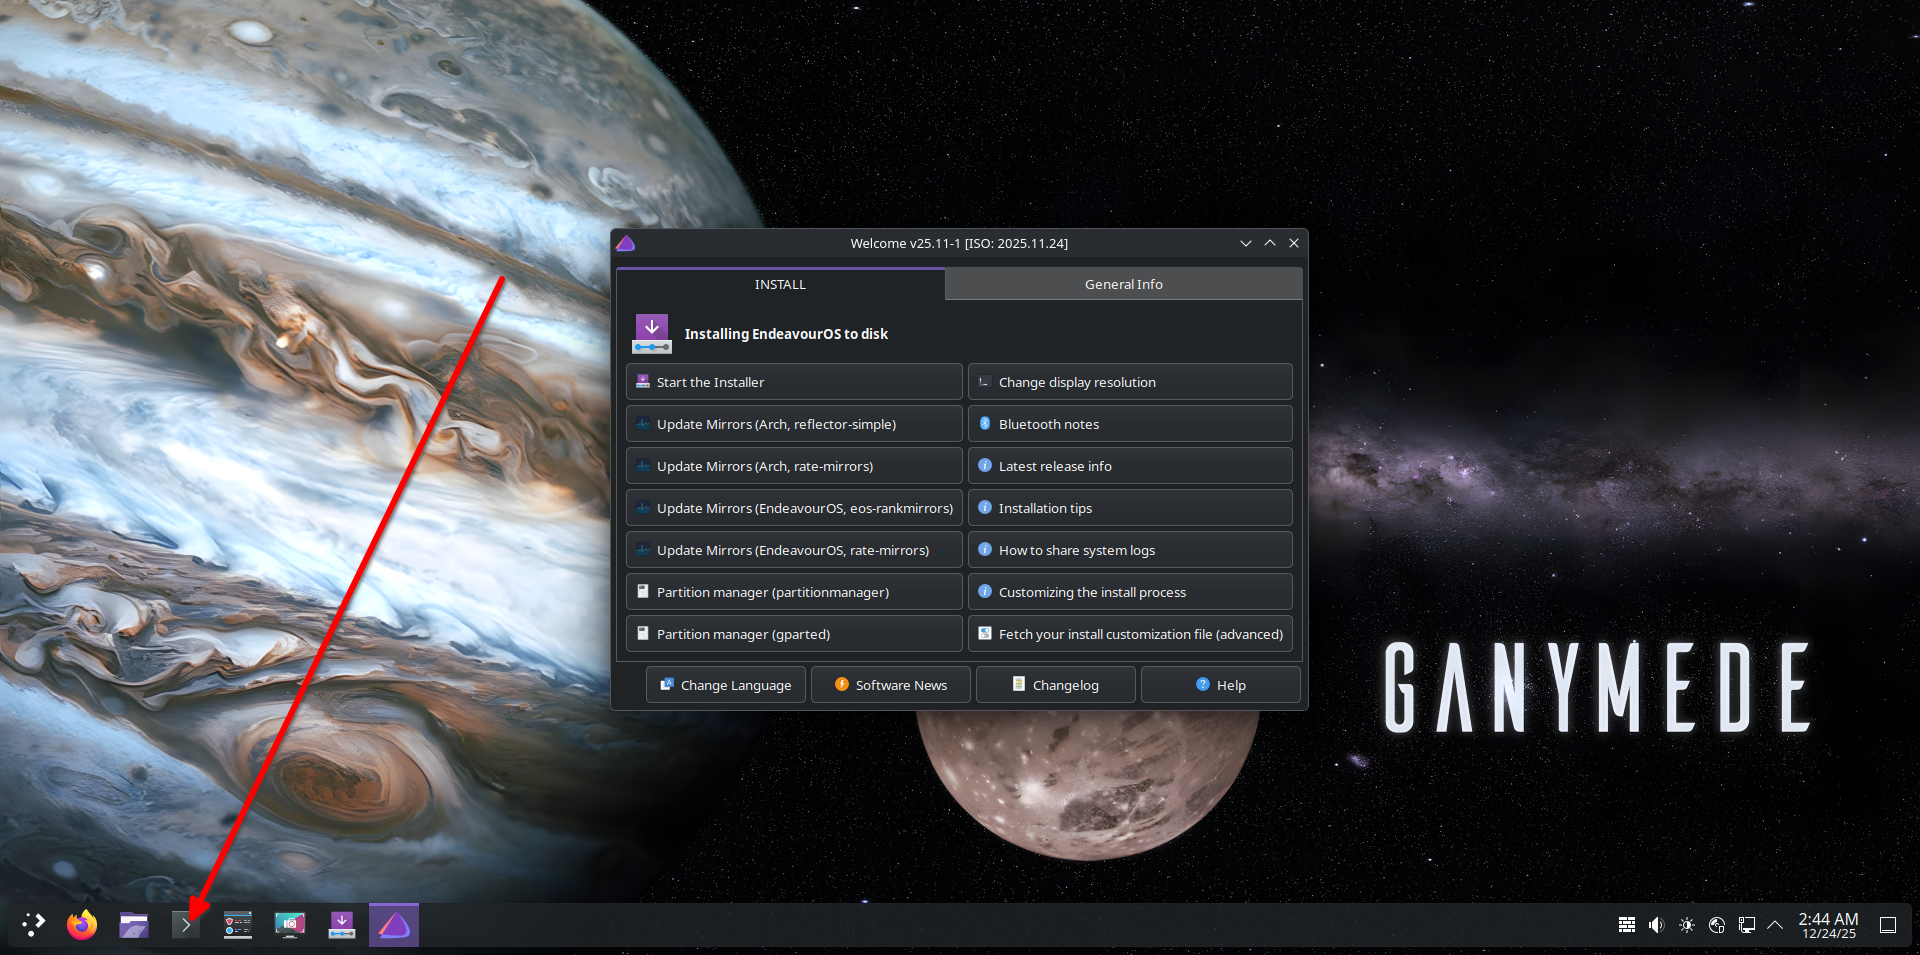
Task: Open the gparted partition manager
Action: [793, 633]
